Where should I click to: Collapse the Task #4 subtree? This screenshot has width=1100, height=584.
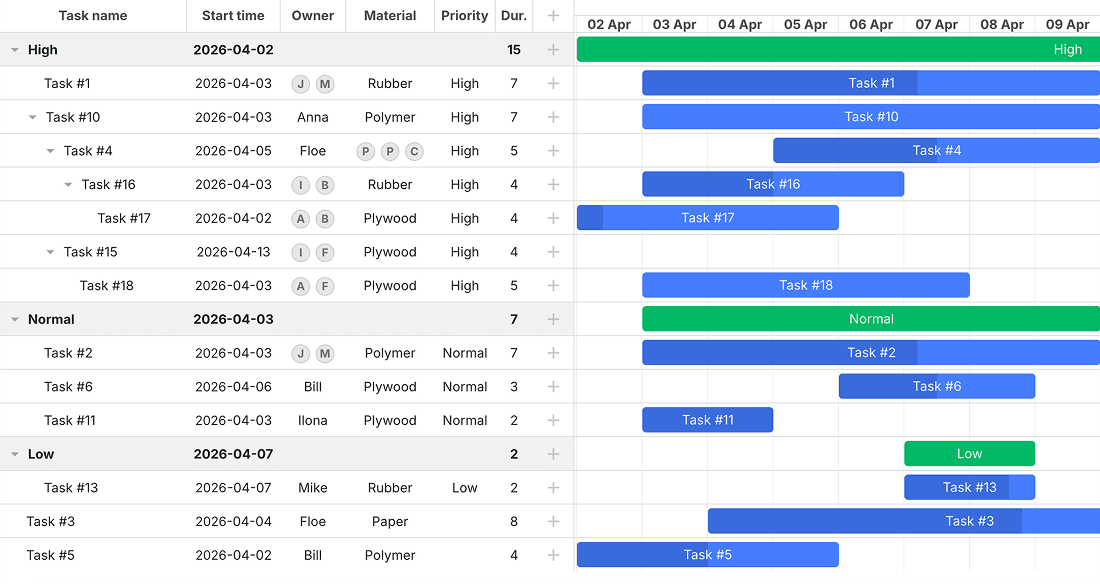pos(51,151)
